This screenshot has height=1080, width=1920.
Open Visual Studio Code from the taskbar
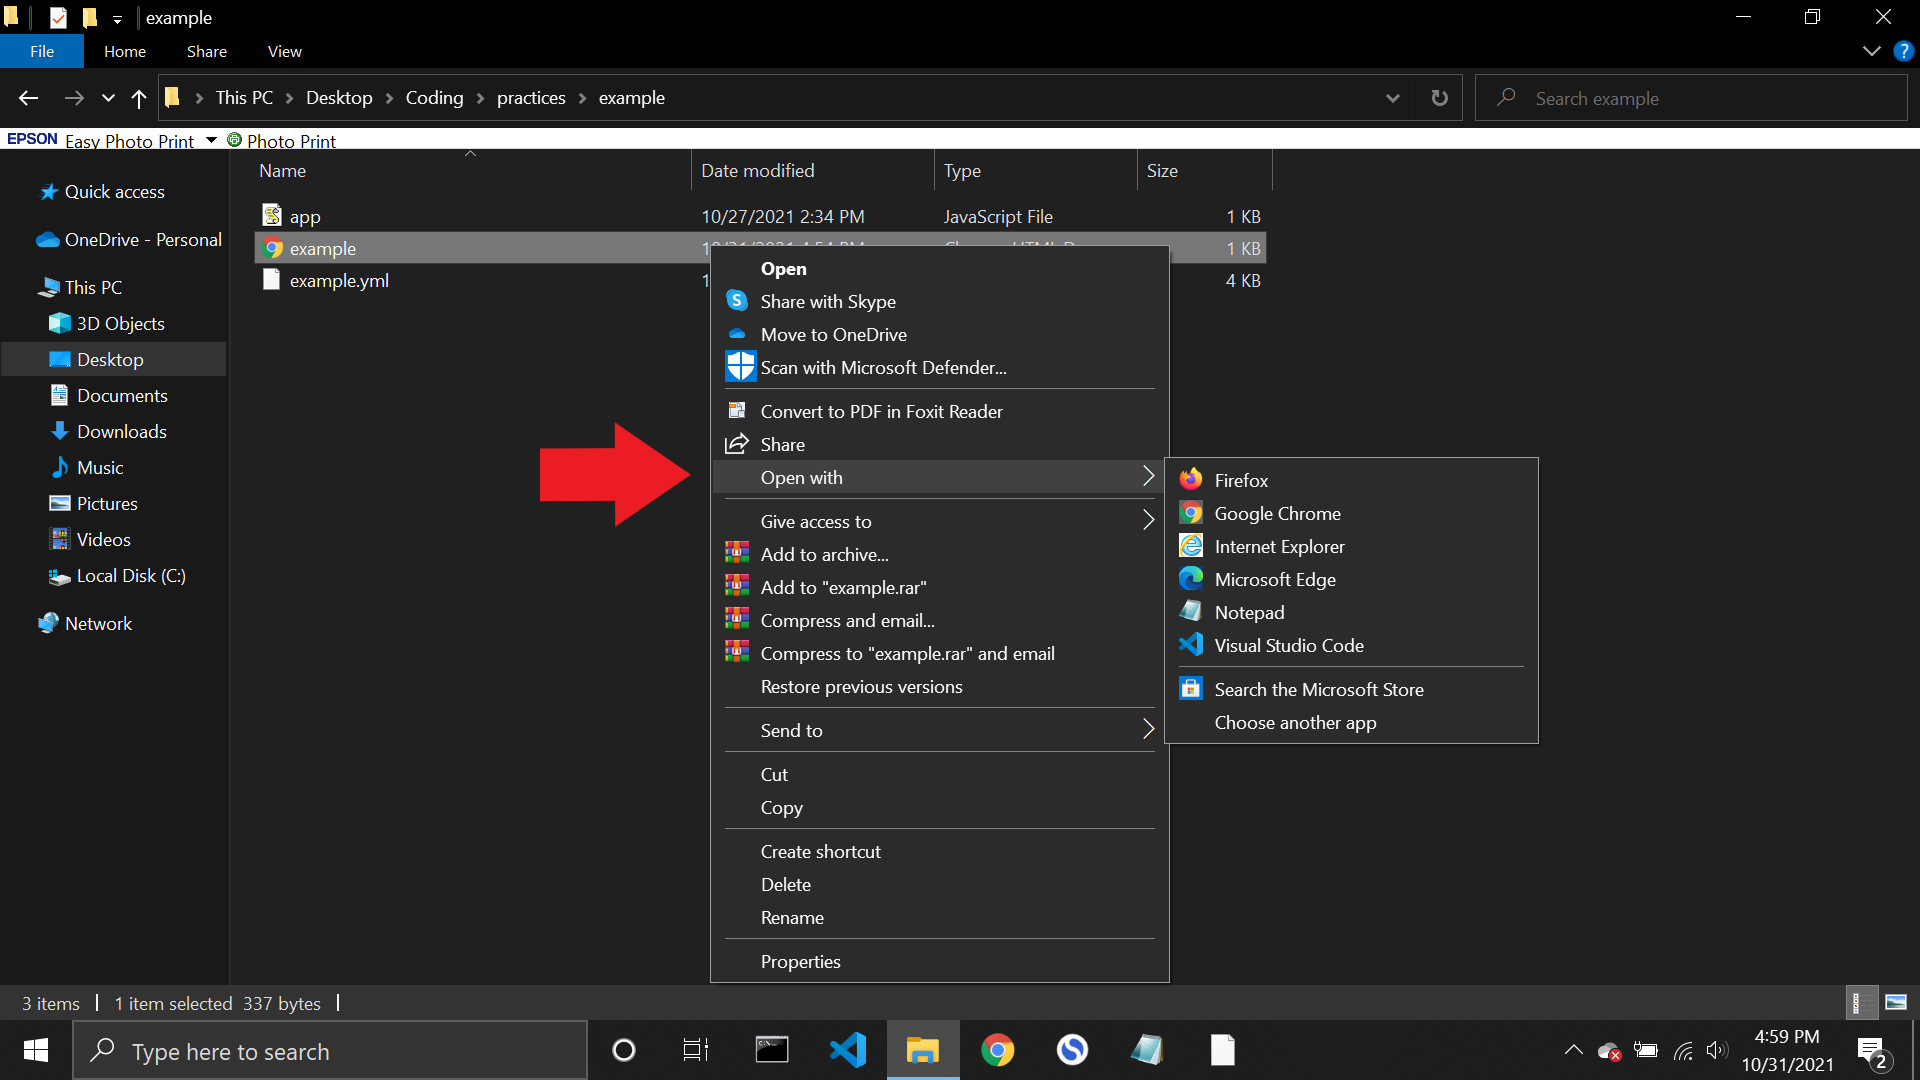(847, 1050)
